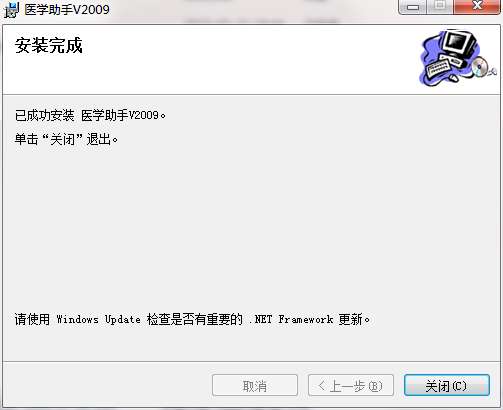The height and width of the screenshot is (410, 503).
Task: Close the window using the red X
Action: pos(477,7)
